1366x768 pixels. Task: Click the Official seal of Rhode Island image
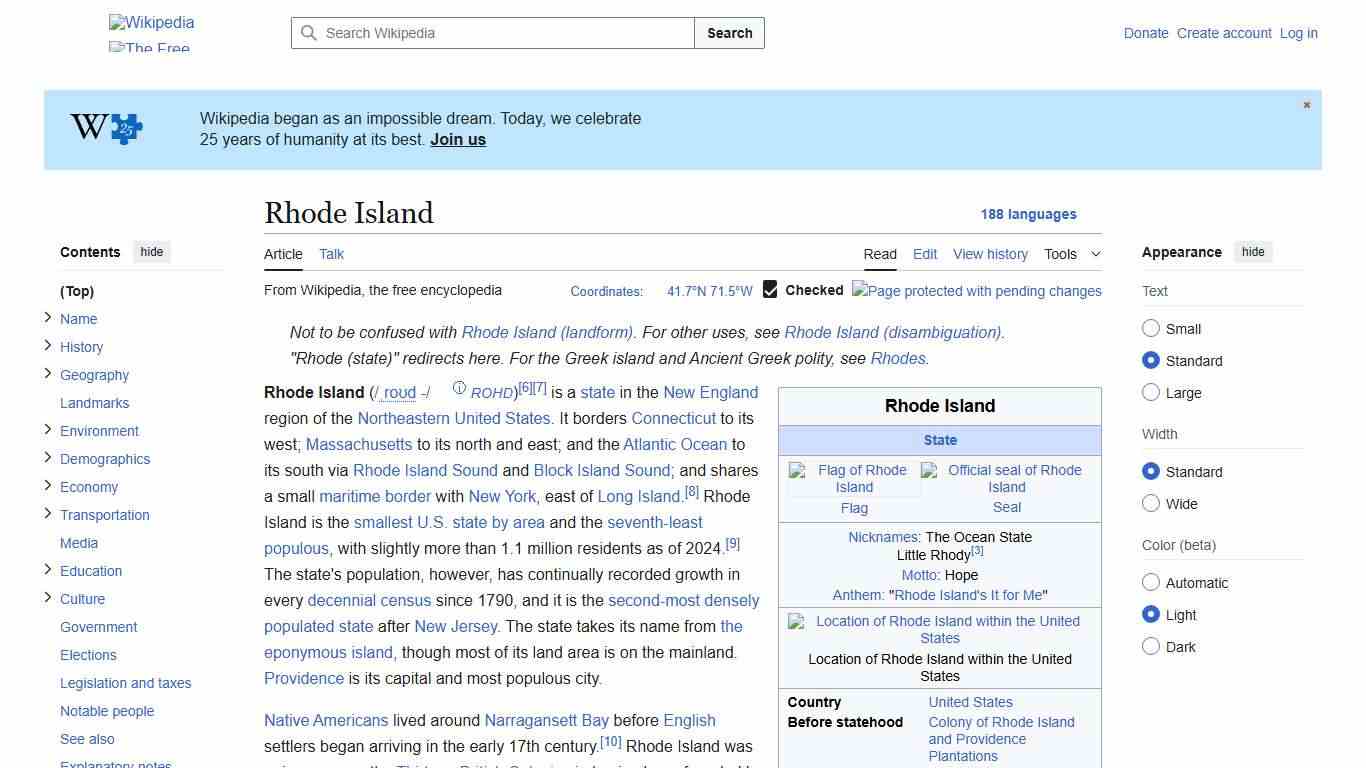coord(1007,478)
